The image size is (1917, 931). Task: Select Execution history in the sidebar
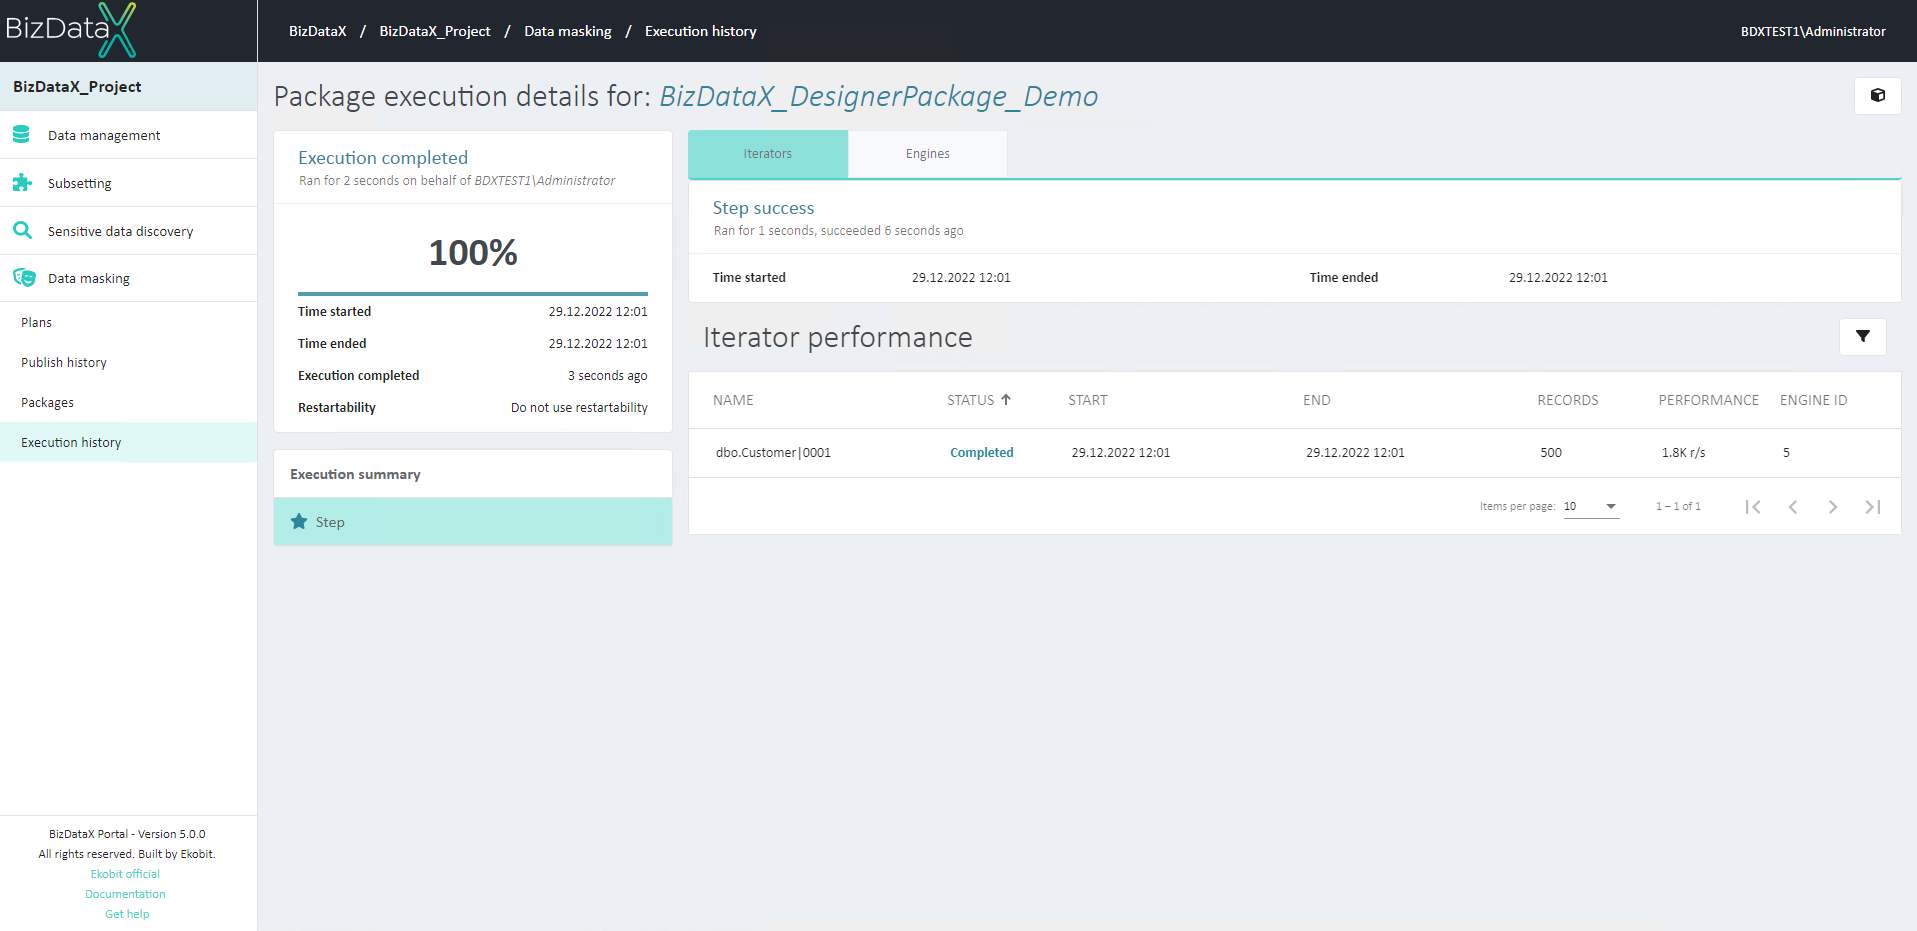128,442
